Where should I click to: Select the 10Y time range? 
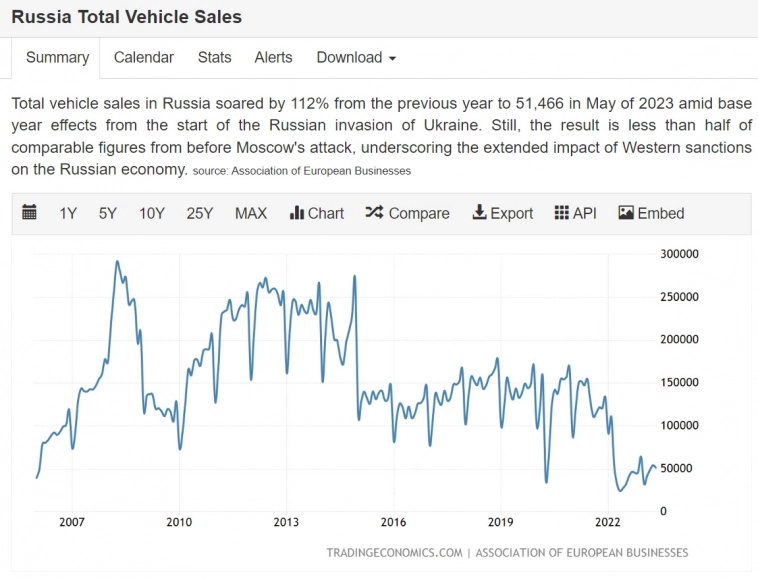click(x=152, y=213)
